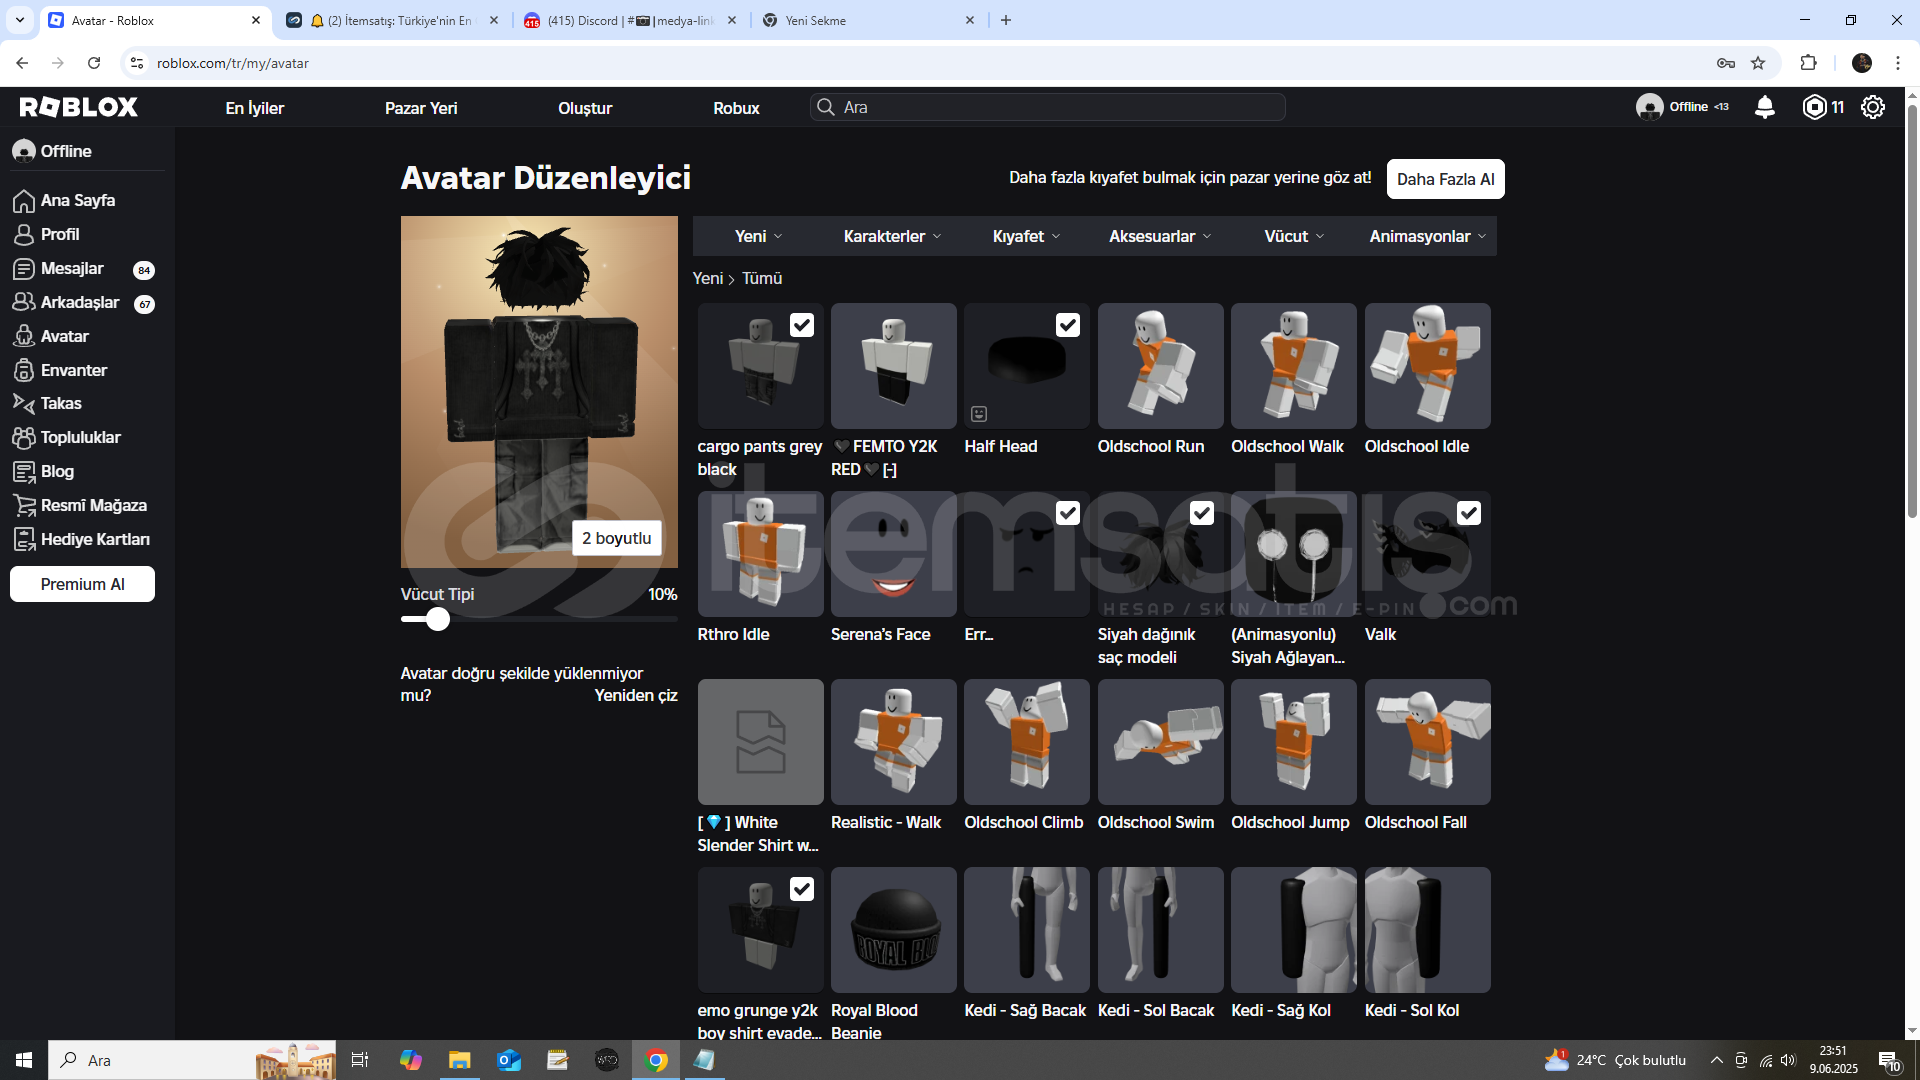This screenshot has width=1920, height=1080.
Task: Expand the Aksesuarlar dropdown
Action: coord(1159,236)
